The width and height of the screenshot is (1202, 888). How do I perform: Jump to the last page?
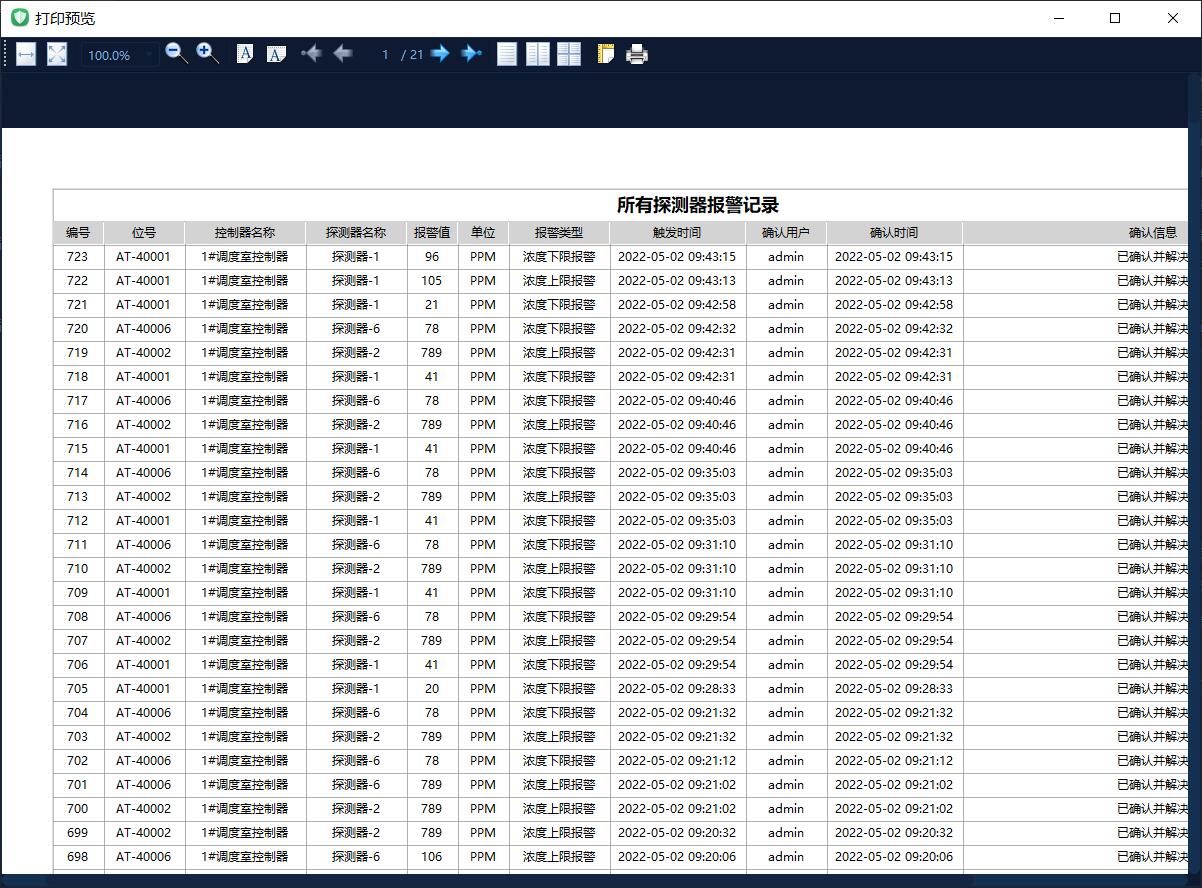pos(471,54)
